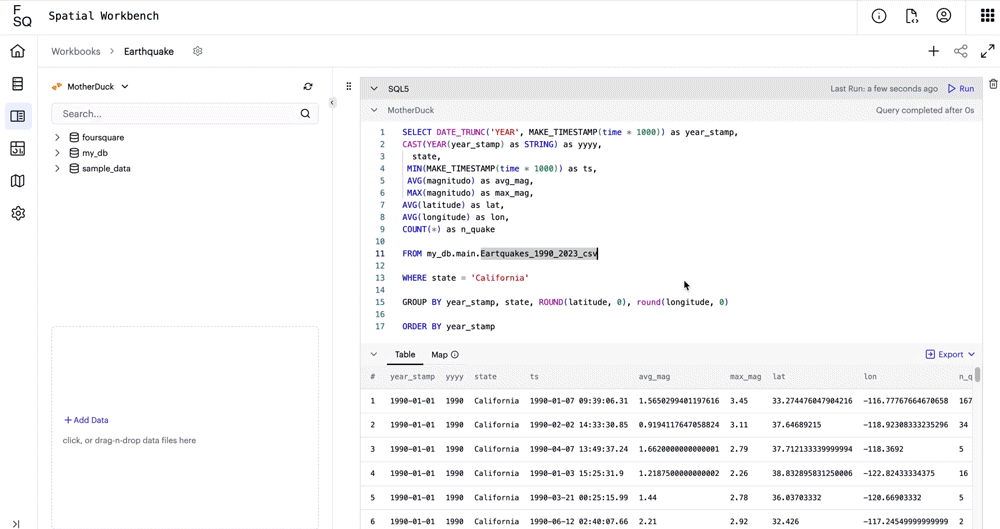Image resolution: width=1000 pixels, height=529 pixels.
Task: Click the Spatial Workbench title
Action: pyautogui.click(x=103, y=16)
